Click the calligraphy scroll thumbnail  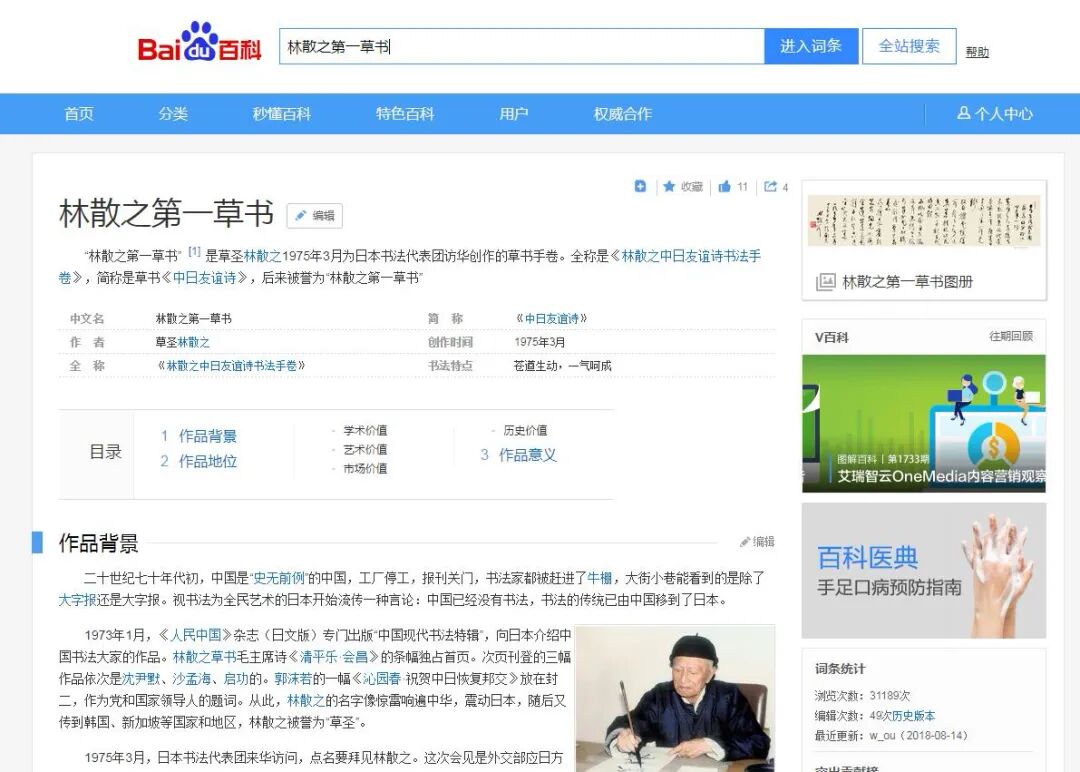coord(924,220)
